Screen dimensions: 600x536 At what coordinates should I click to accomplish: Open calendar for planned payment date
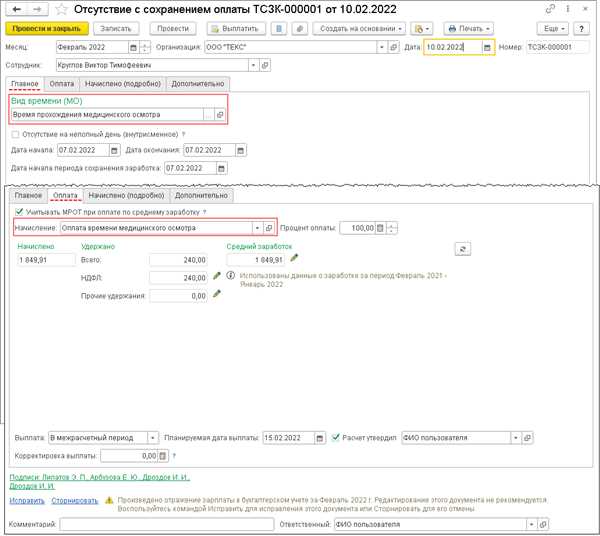[322, 438]
